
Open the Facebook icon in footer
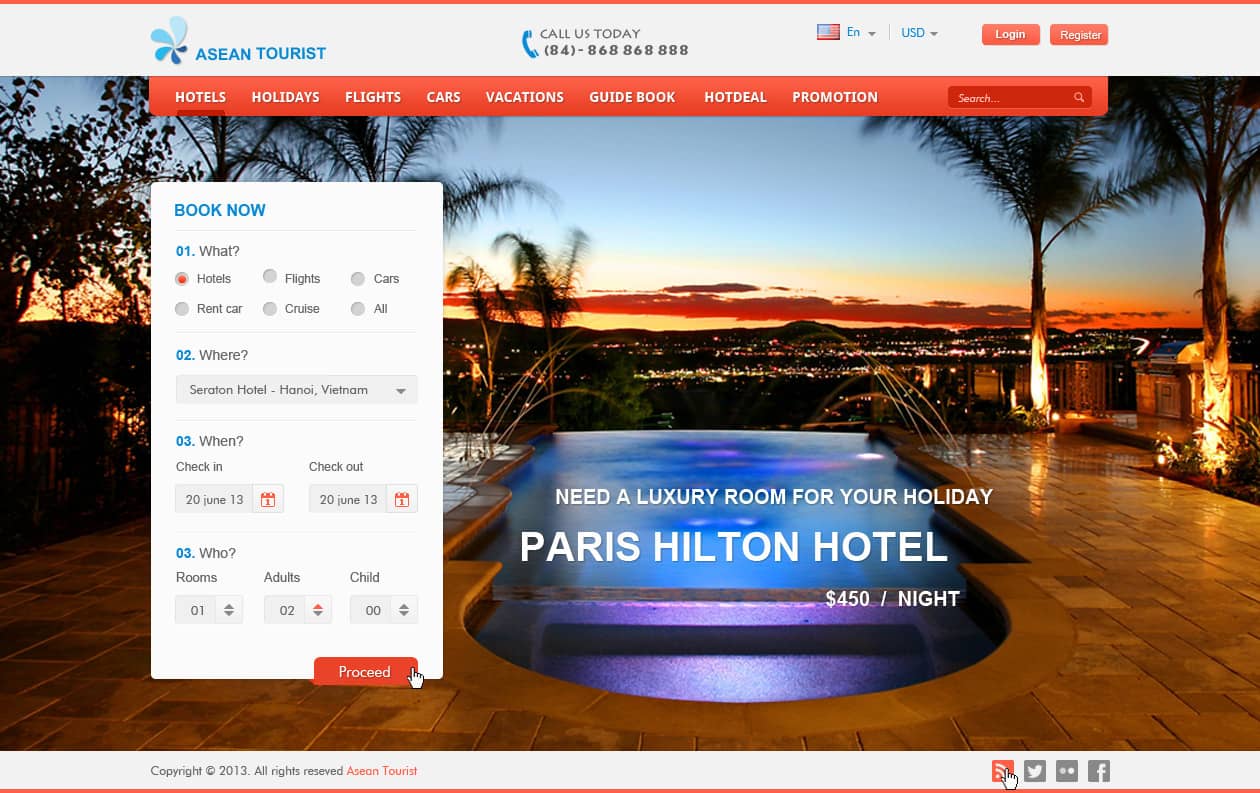pos(1099,771)
